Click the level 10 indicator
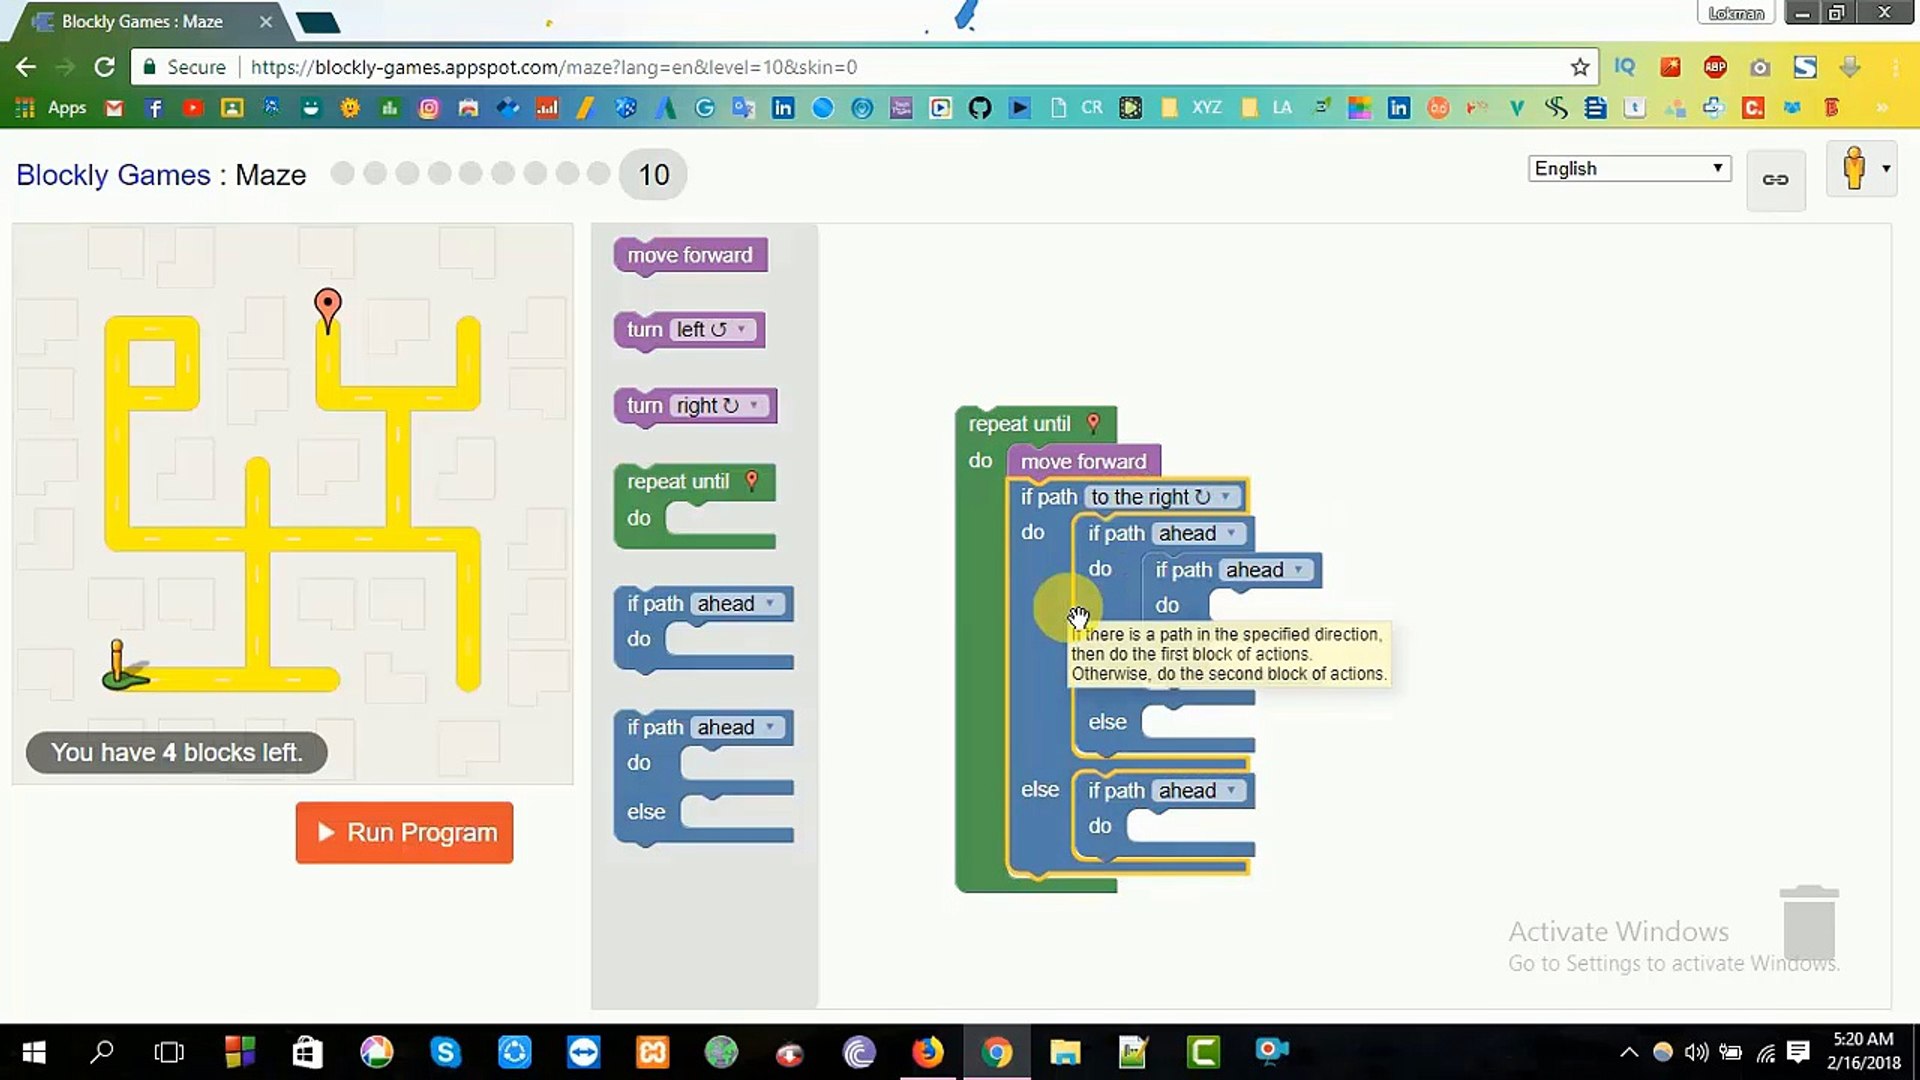The width and height of the screenshot is (1920, 1080). [x=653, y=175]
